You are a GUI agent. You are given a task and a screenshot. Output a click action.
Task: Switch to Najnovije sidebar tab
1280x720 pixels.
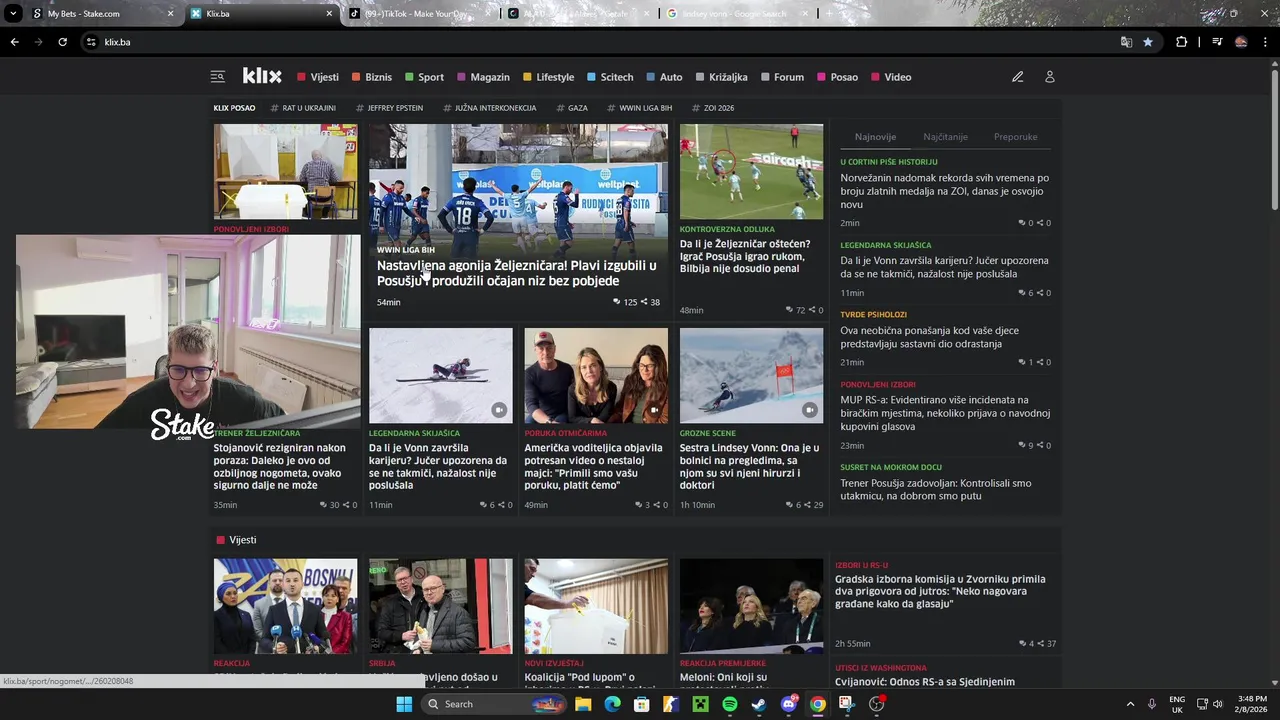pyautogui.click(x=875, y=137)
